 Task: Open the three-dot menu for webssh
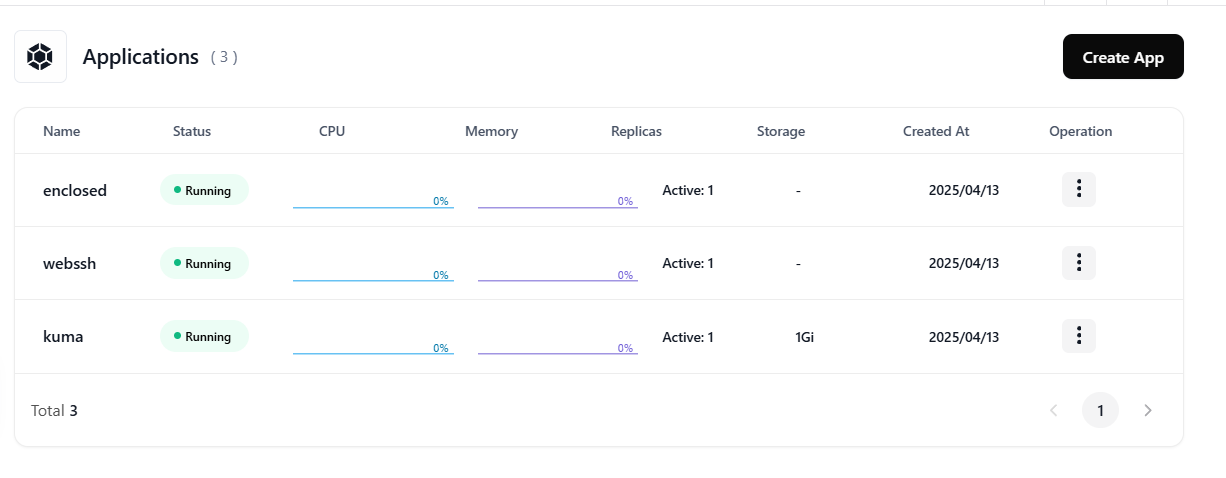click(1079, 263)
